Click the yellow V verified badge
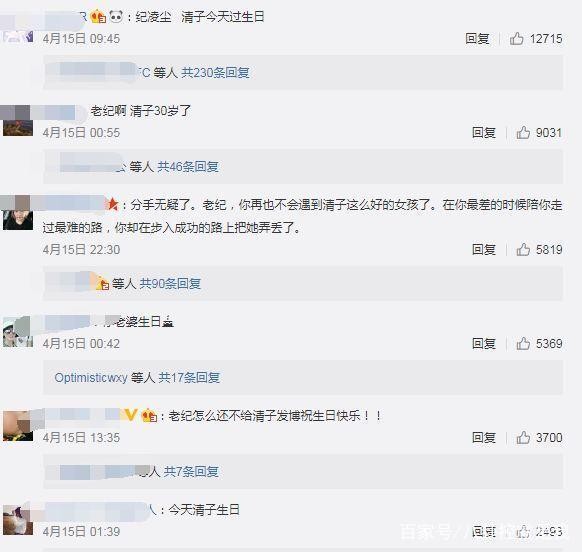This screenshot has height=552, width=582. (131, 415)
